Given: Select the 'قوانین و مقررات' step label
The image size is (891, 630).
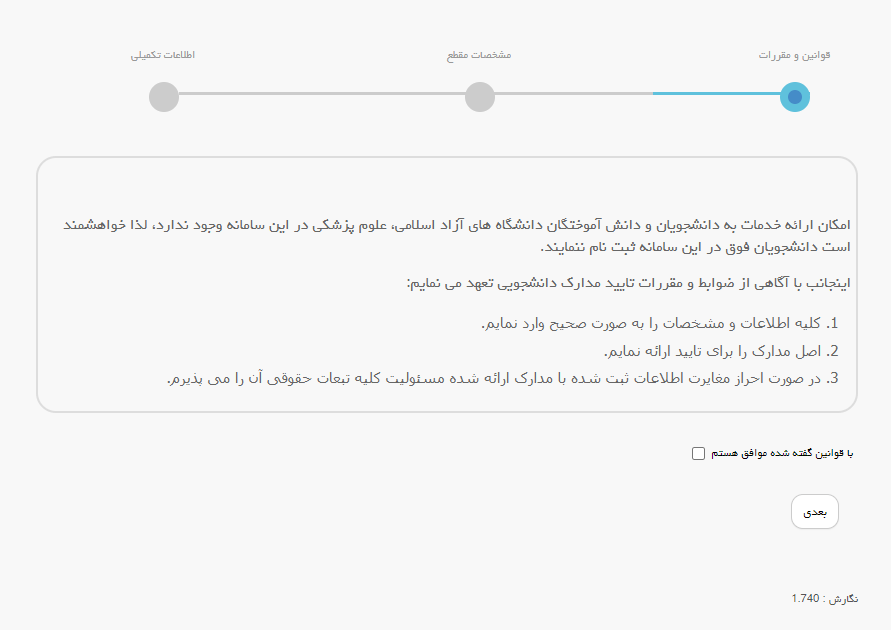Looking at the screenshot, I should [794, 55].
